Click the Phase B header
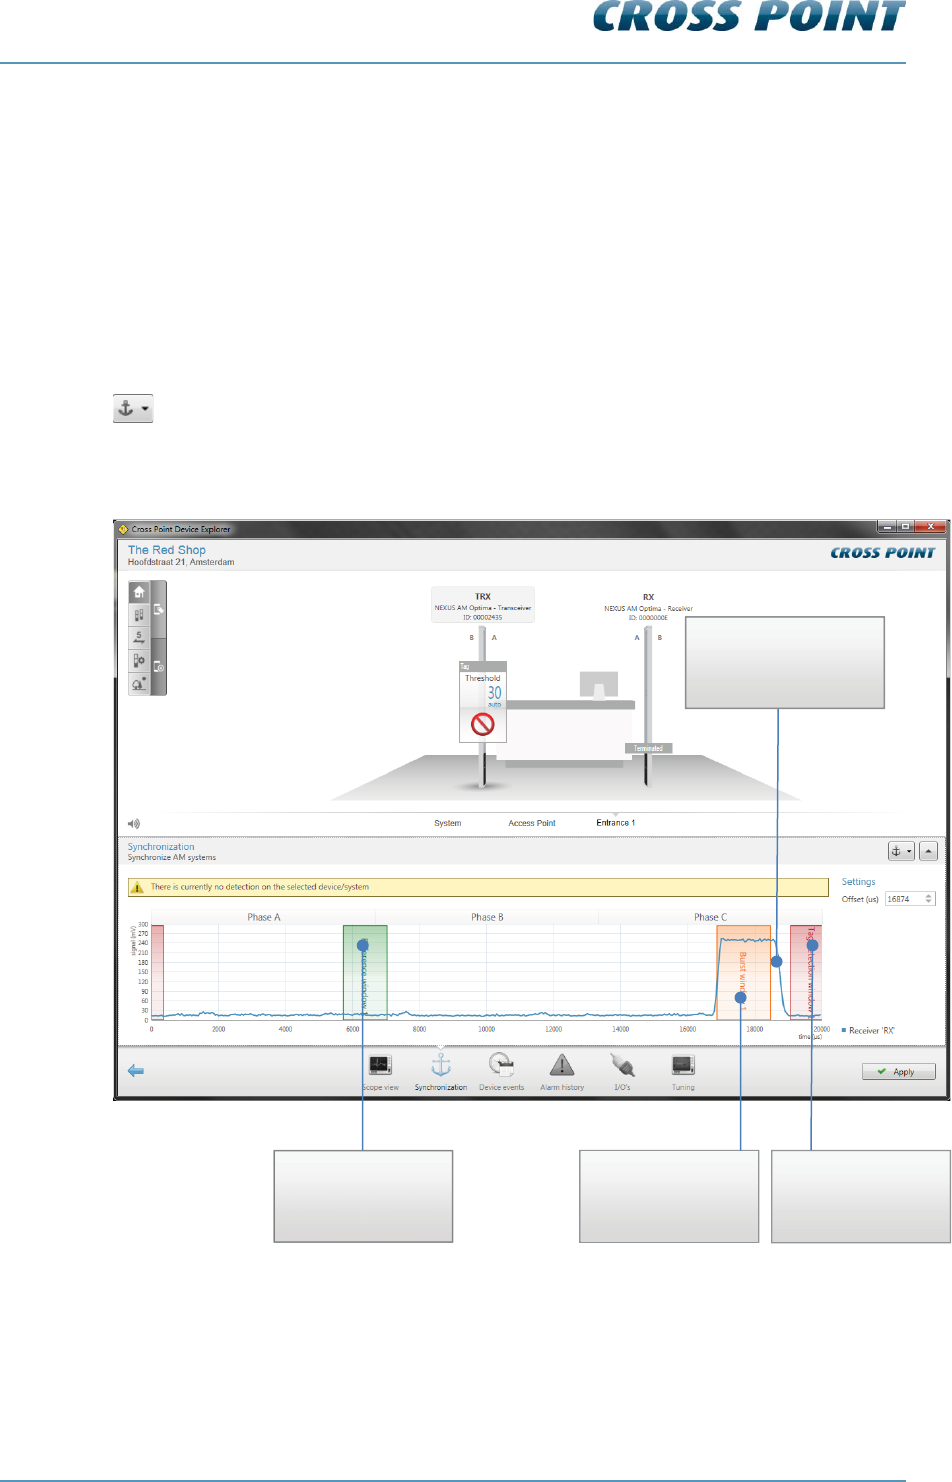The width and height of the screenshot is (952, 1482). [x=487, y=917]
